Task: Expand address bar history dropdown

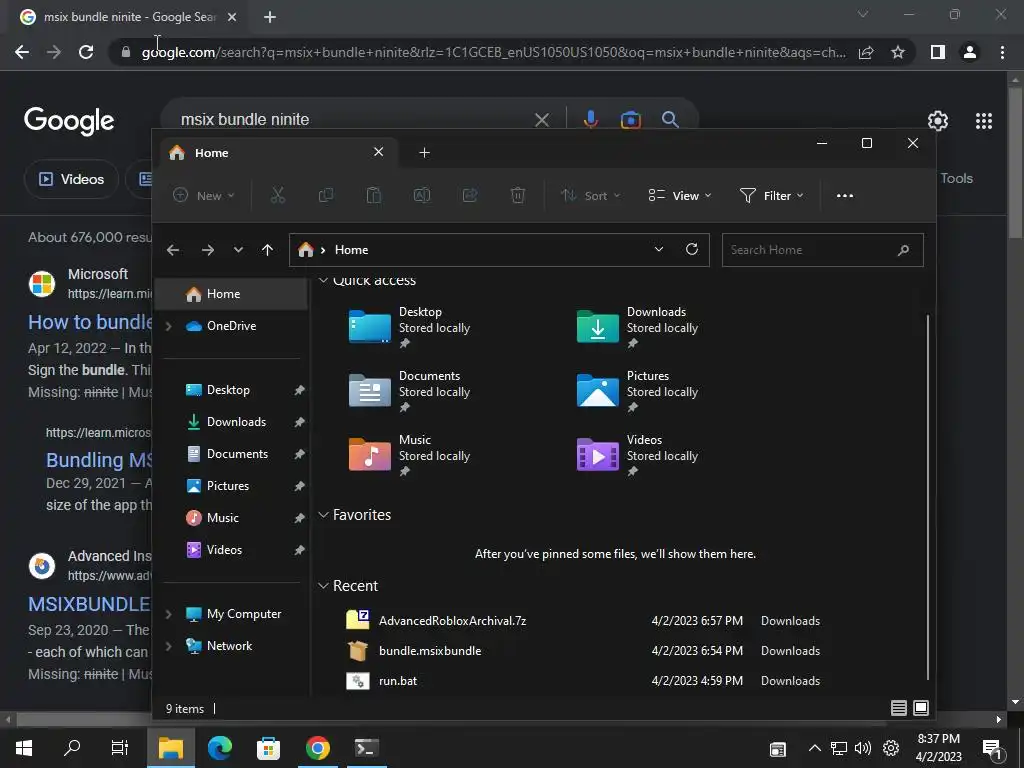Action: tap(658, 249)
